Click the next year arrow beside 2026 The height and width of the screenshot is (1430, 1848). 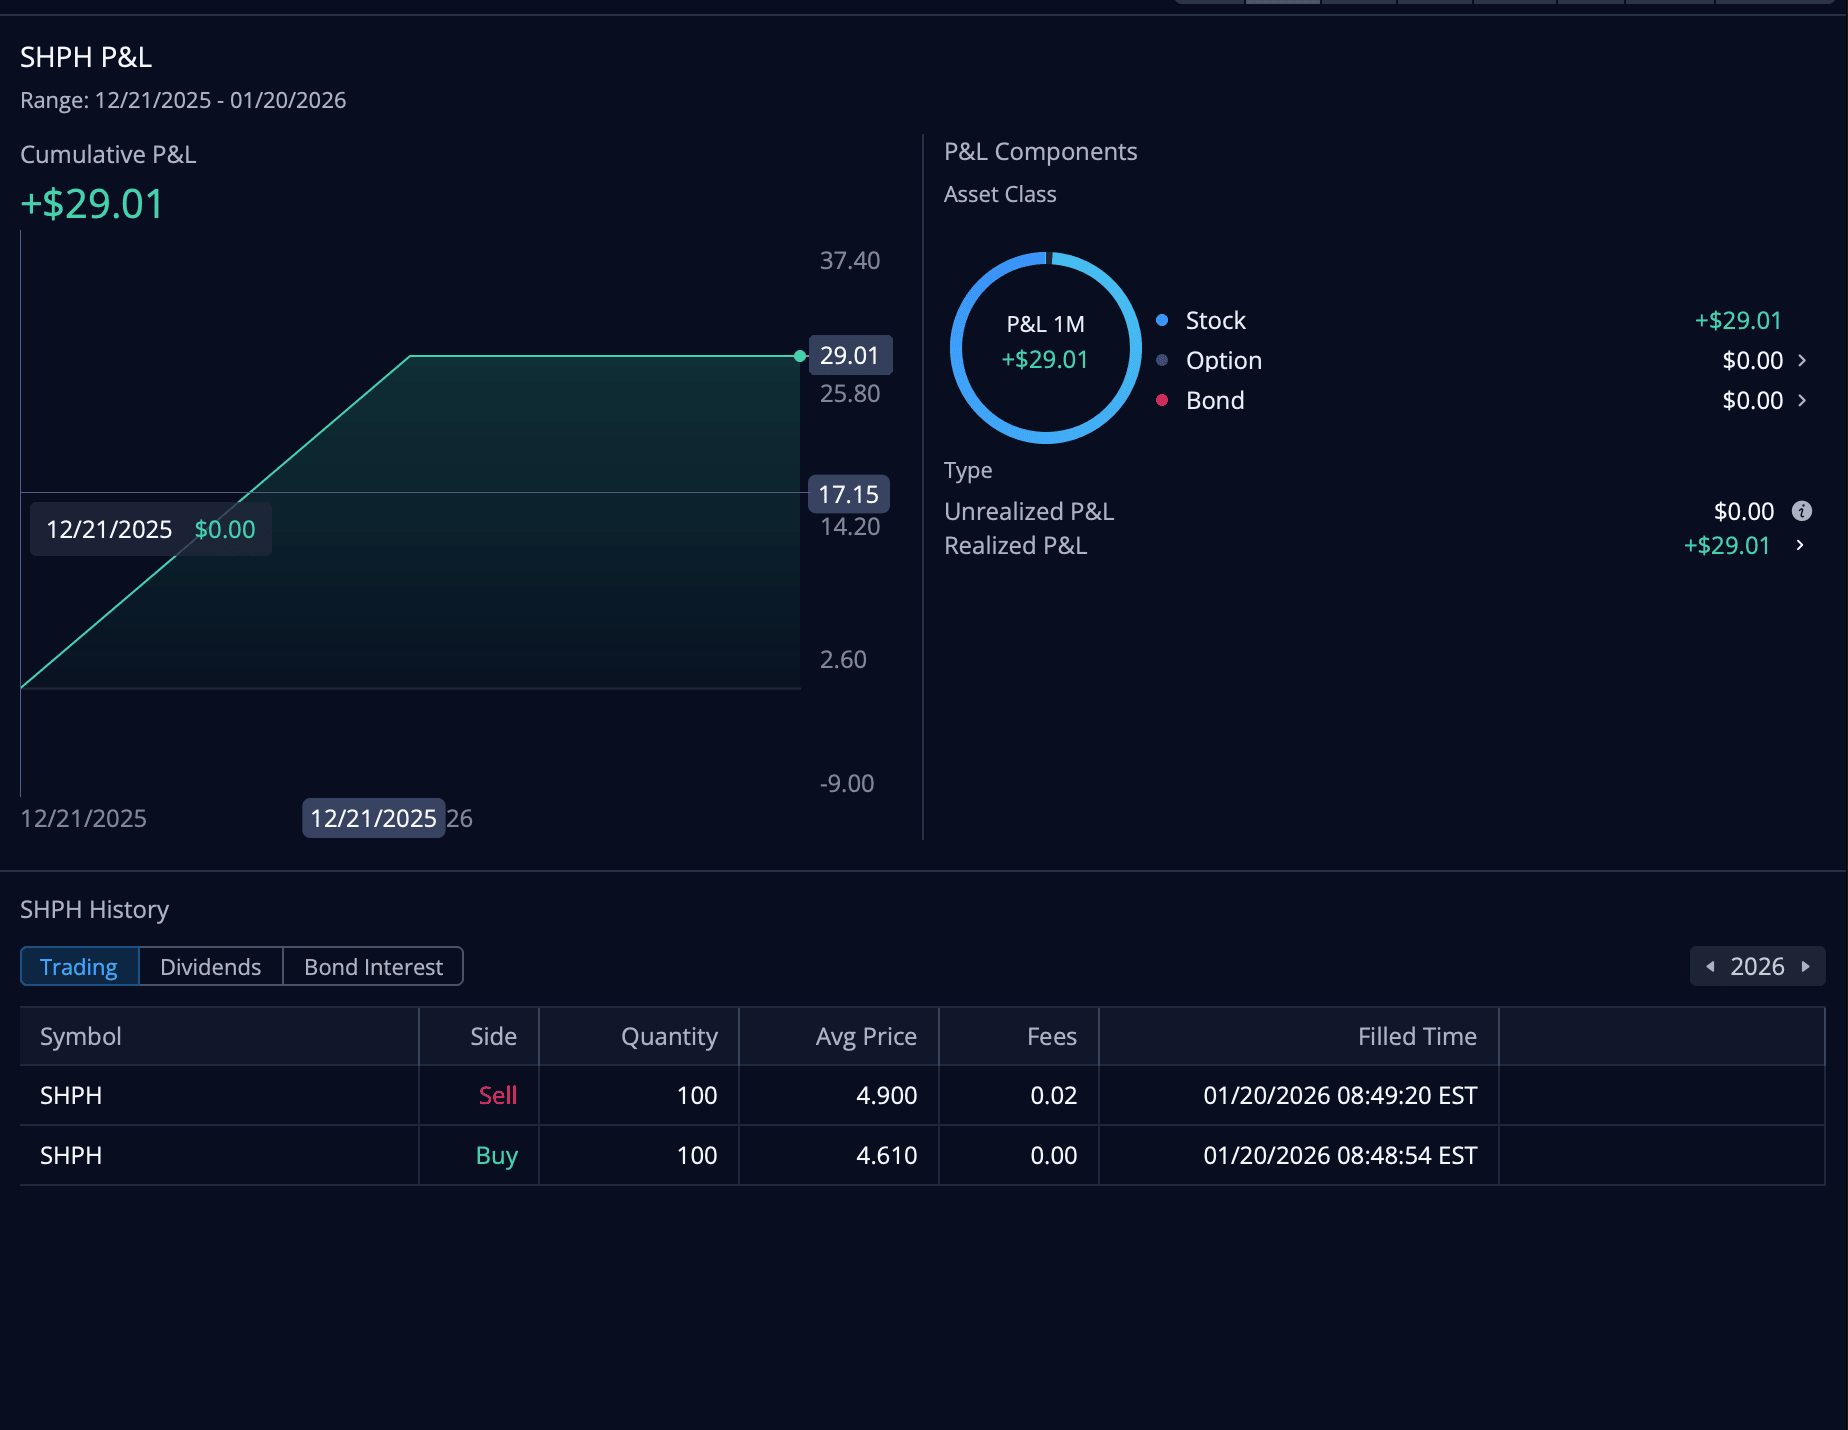1805,966
